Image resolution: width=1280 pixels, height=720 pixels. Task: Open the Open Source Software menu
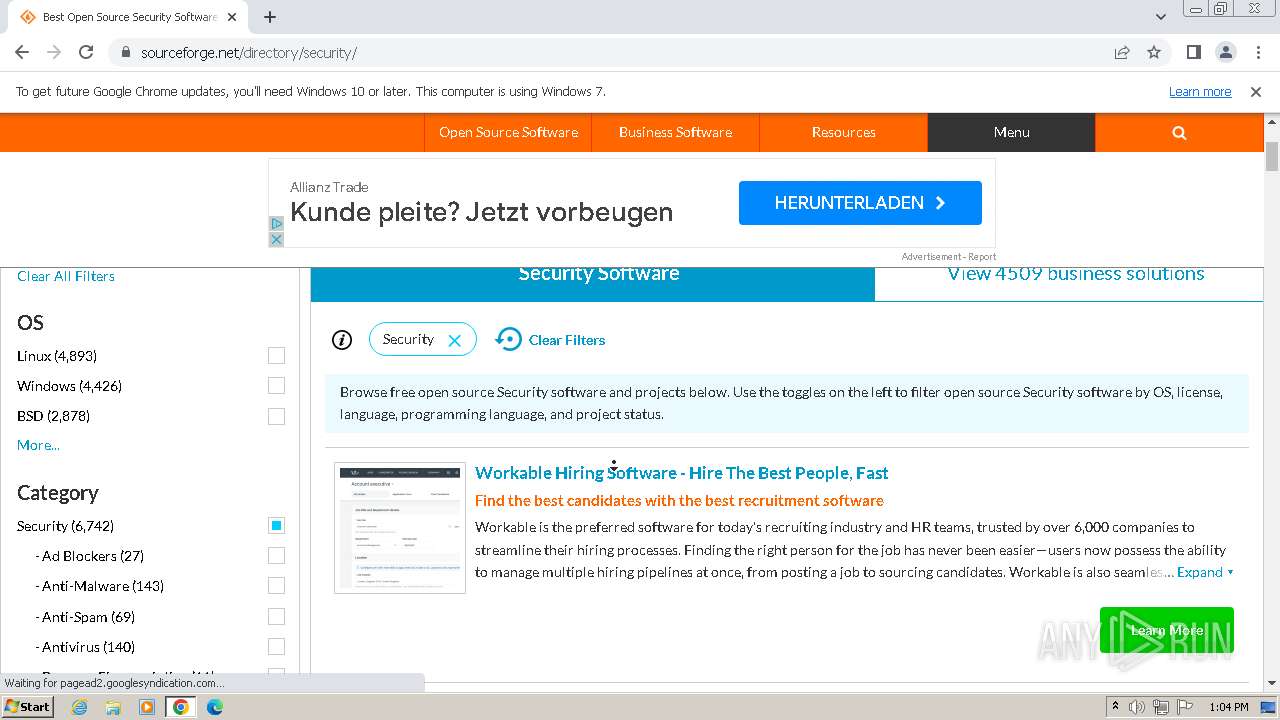tap(508, 132)
